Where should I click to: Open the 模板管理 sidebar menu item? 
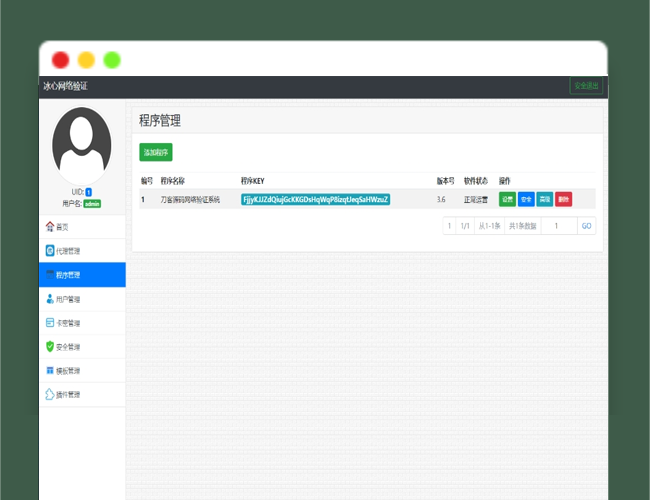pos(82,370)
